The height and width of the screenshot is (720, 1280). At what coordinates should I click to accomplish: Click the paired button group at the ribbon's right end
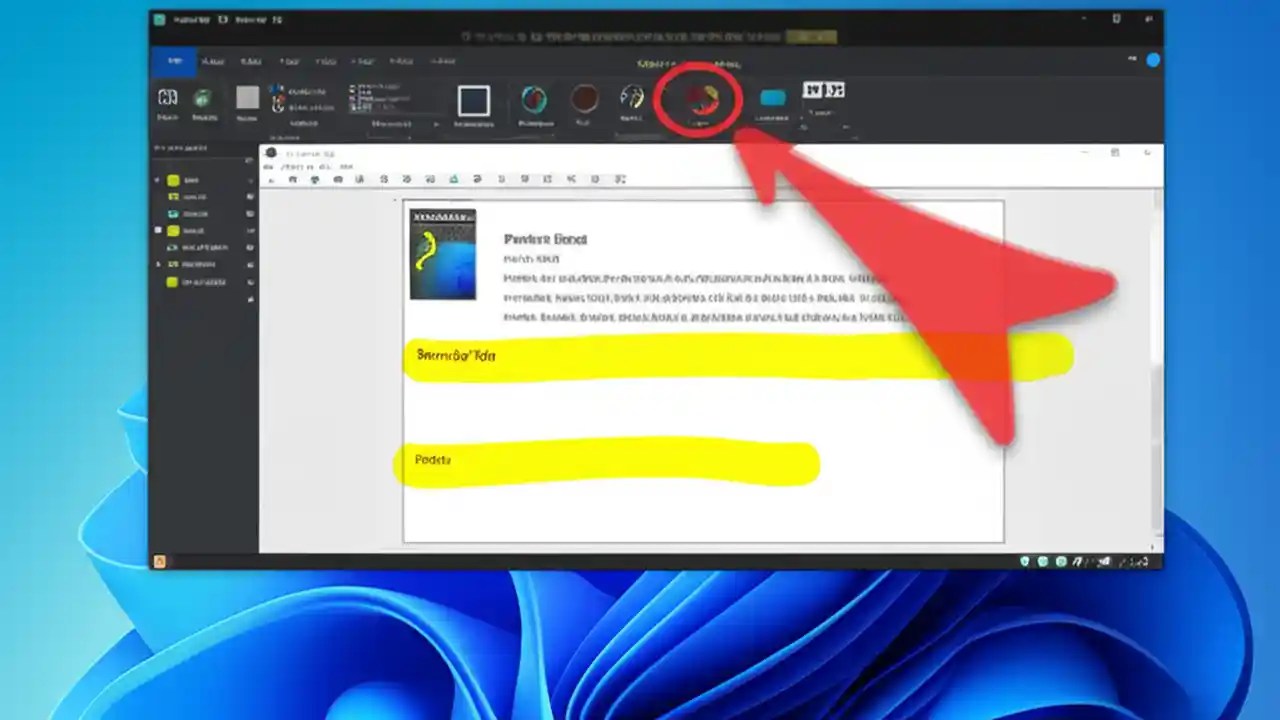click(823, 90)
